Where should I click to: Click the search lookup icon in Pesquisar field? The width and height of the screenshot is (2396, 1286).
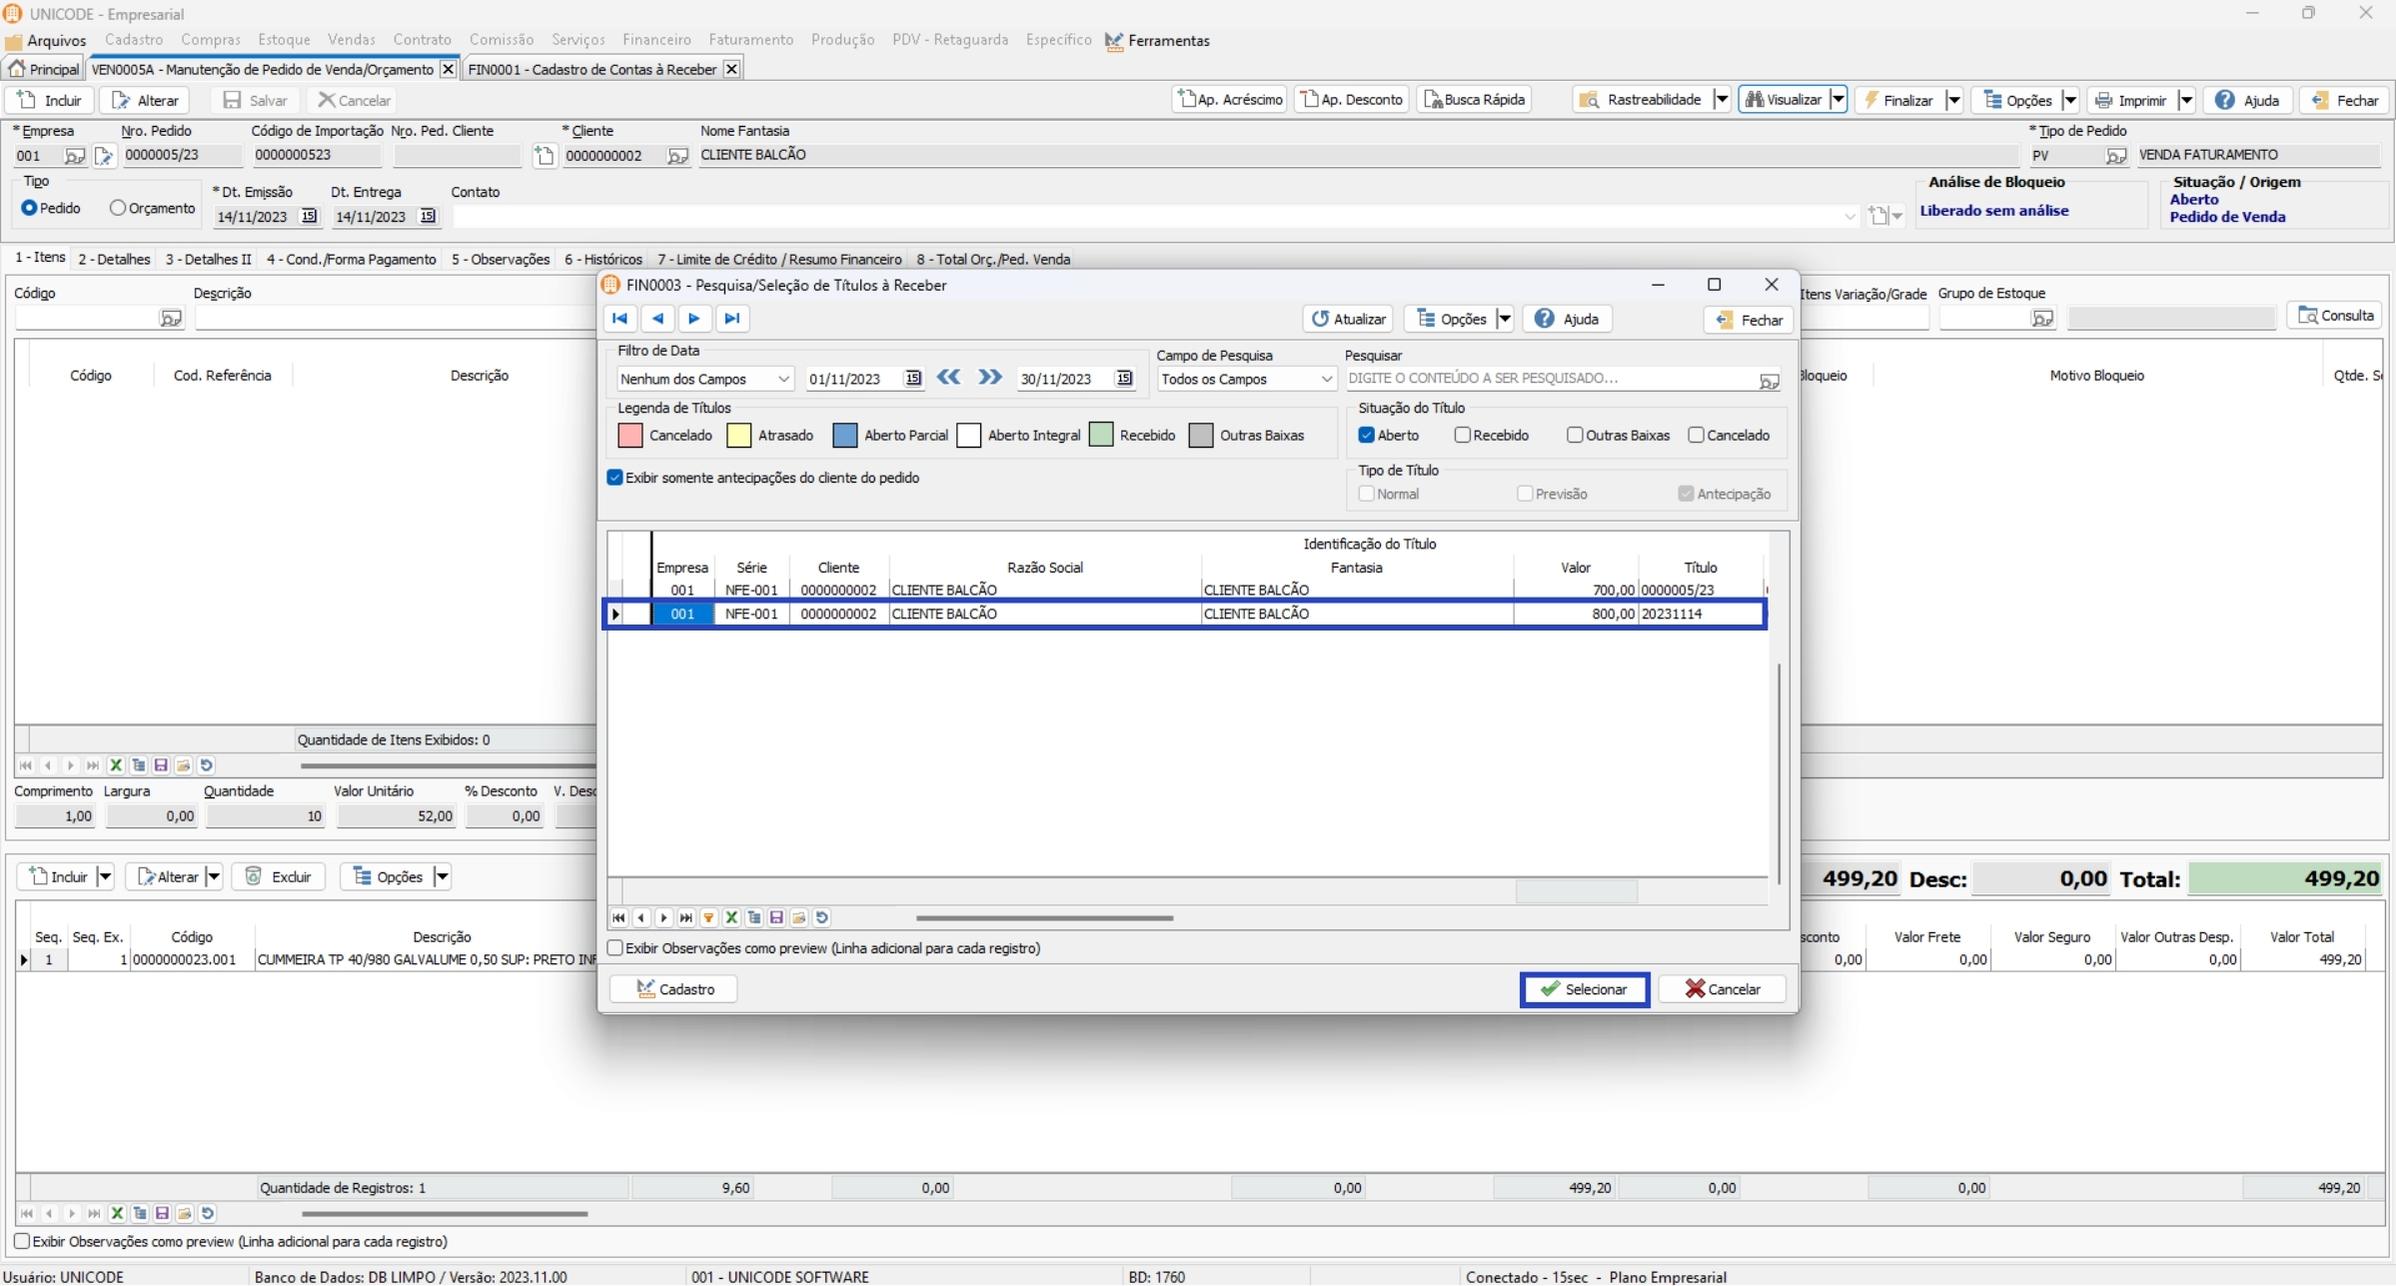(x=1768, y=380)
